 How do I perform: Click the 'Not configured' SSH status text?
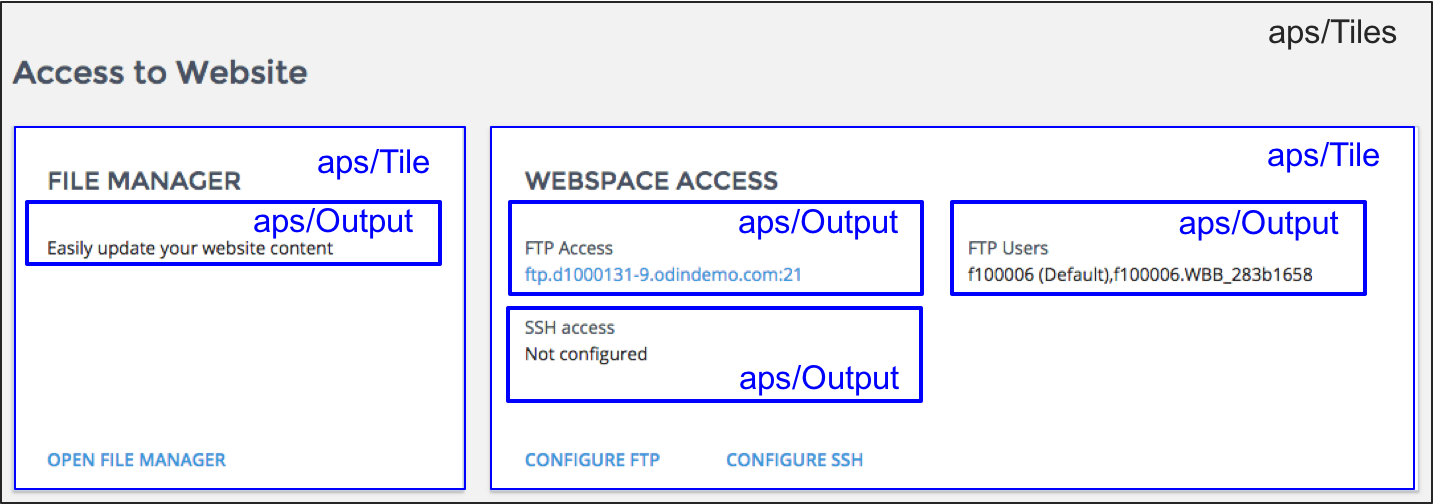586,354
